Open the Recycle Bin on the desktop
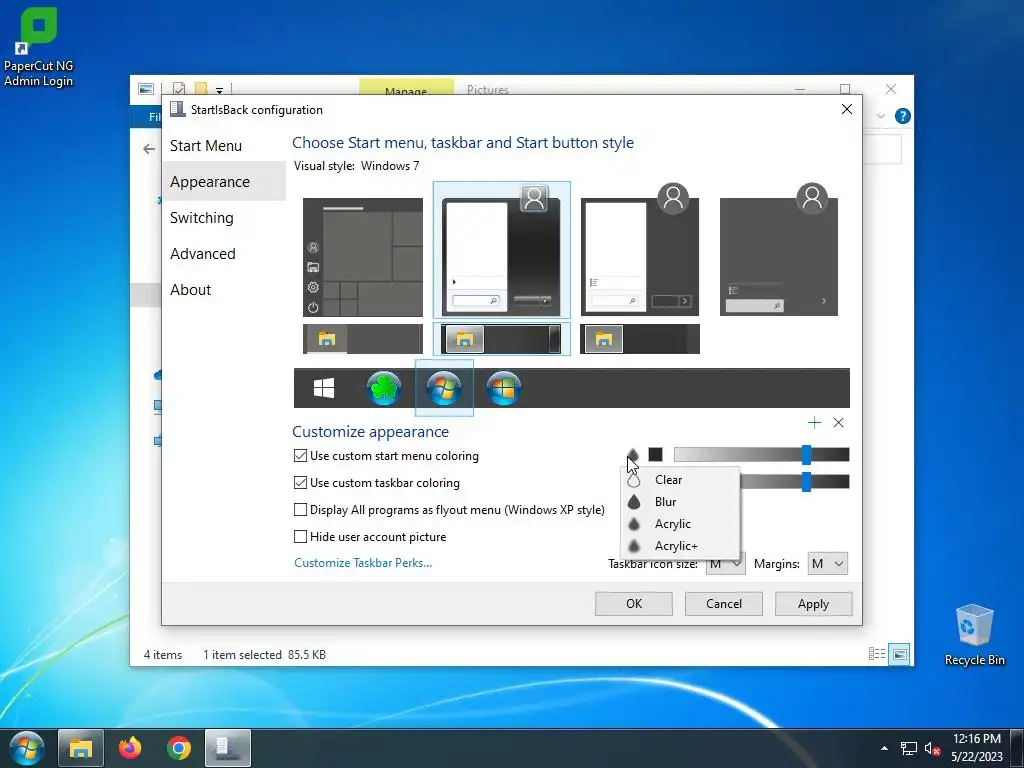This screenshot has height=768, width=1024. 974,635
